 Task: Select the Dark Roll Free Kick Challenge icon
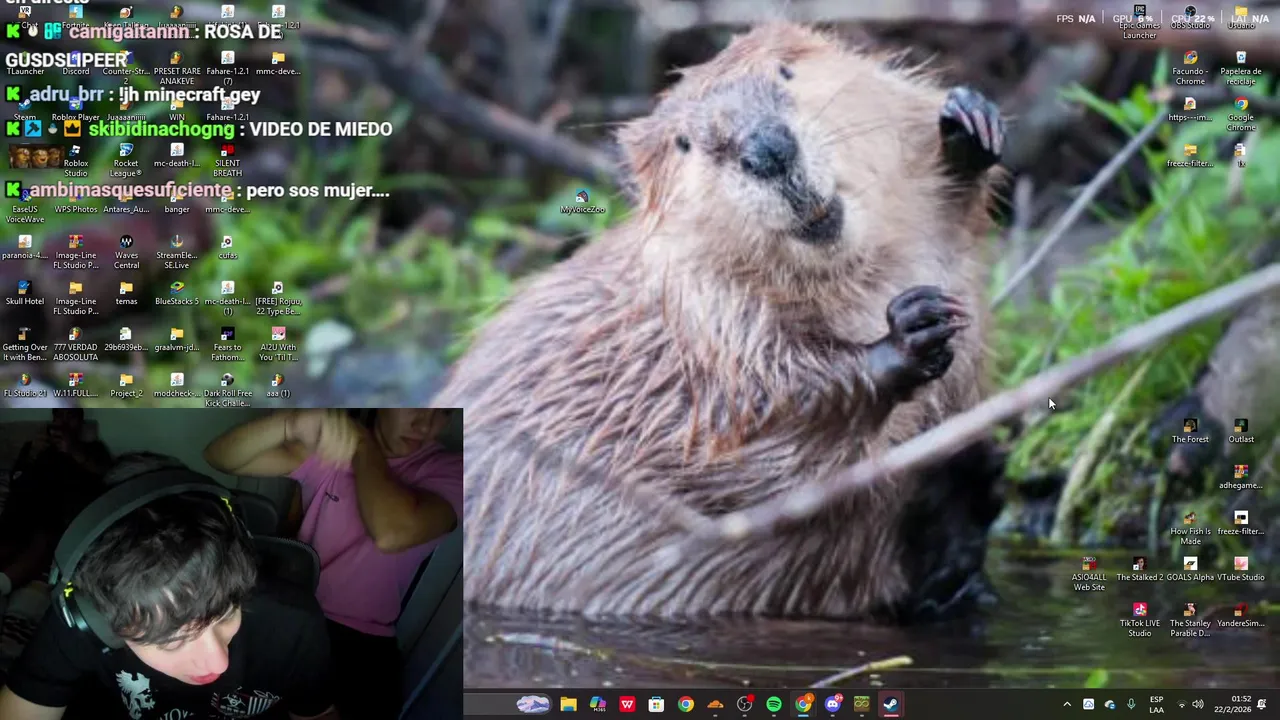click(x=227, y=390)
